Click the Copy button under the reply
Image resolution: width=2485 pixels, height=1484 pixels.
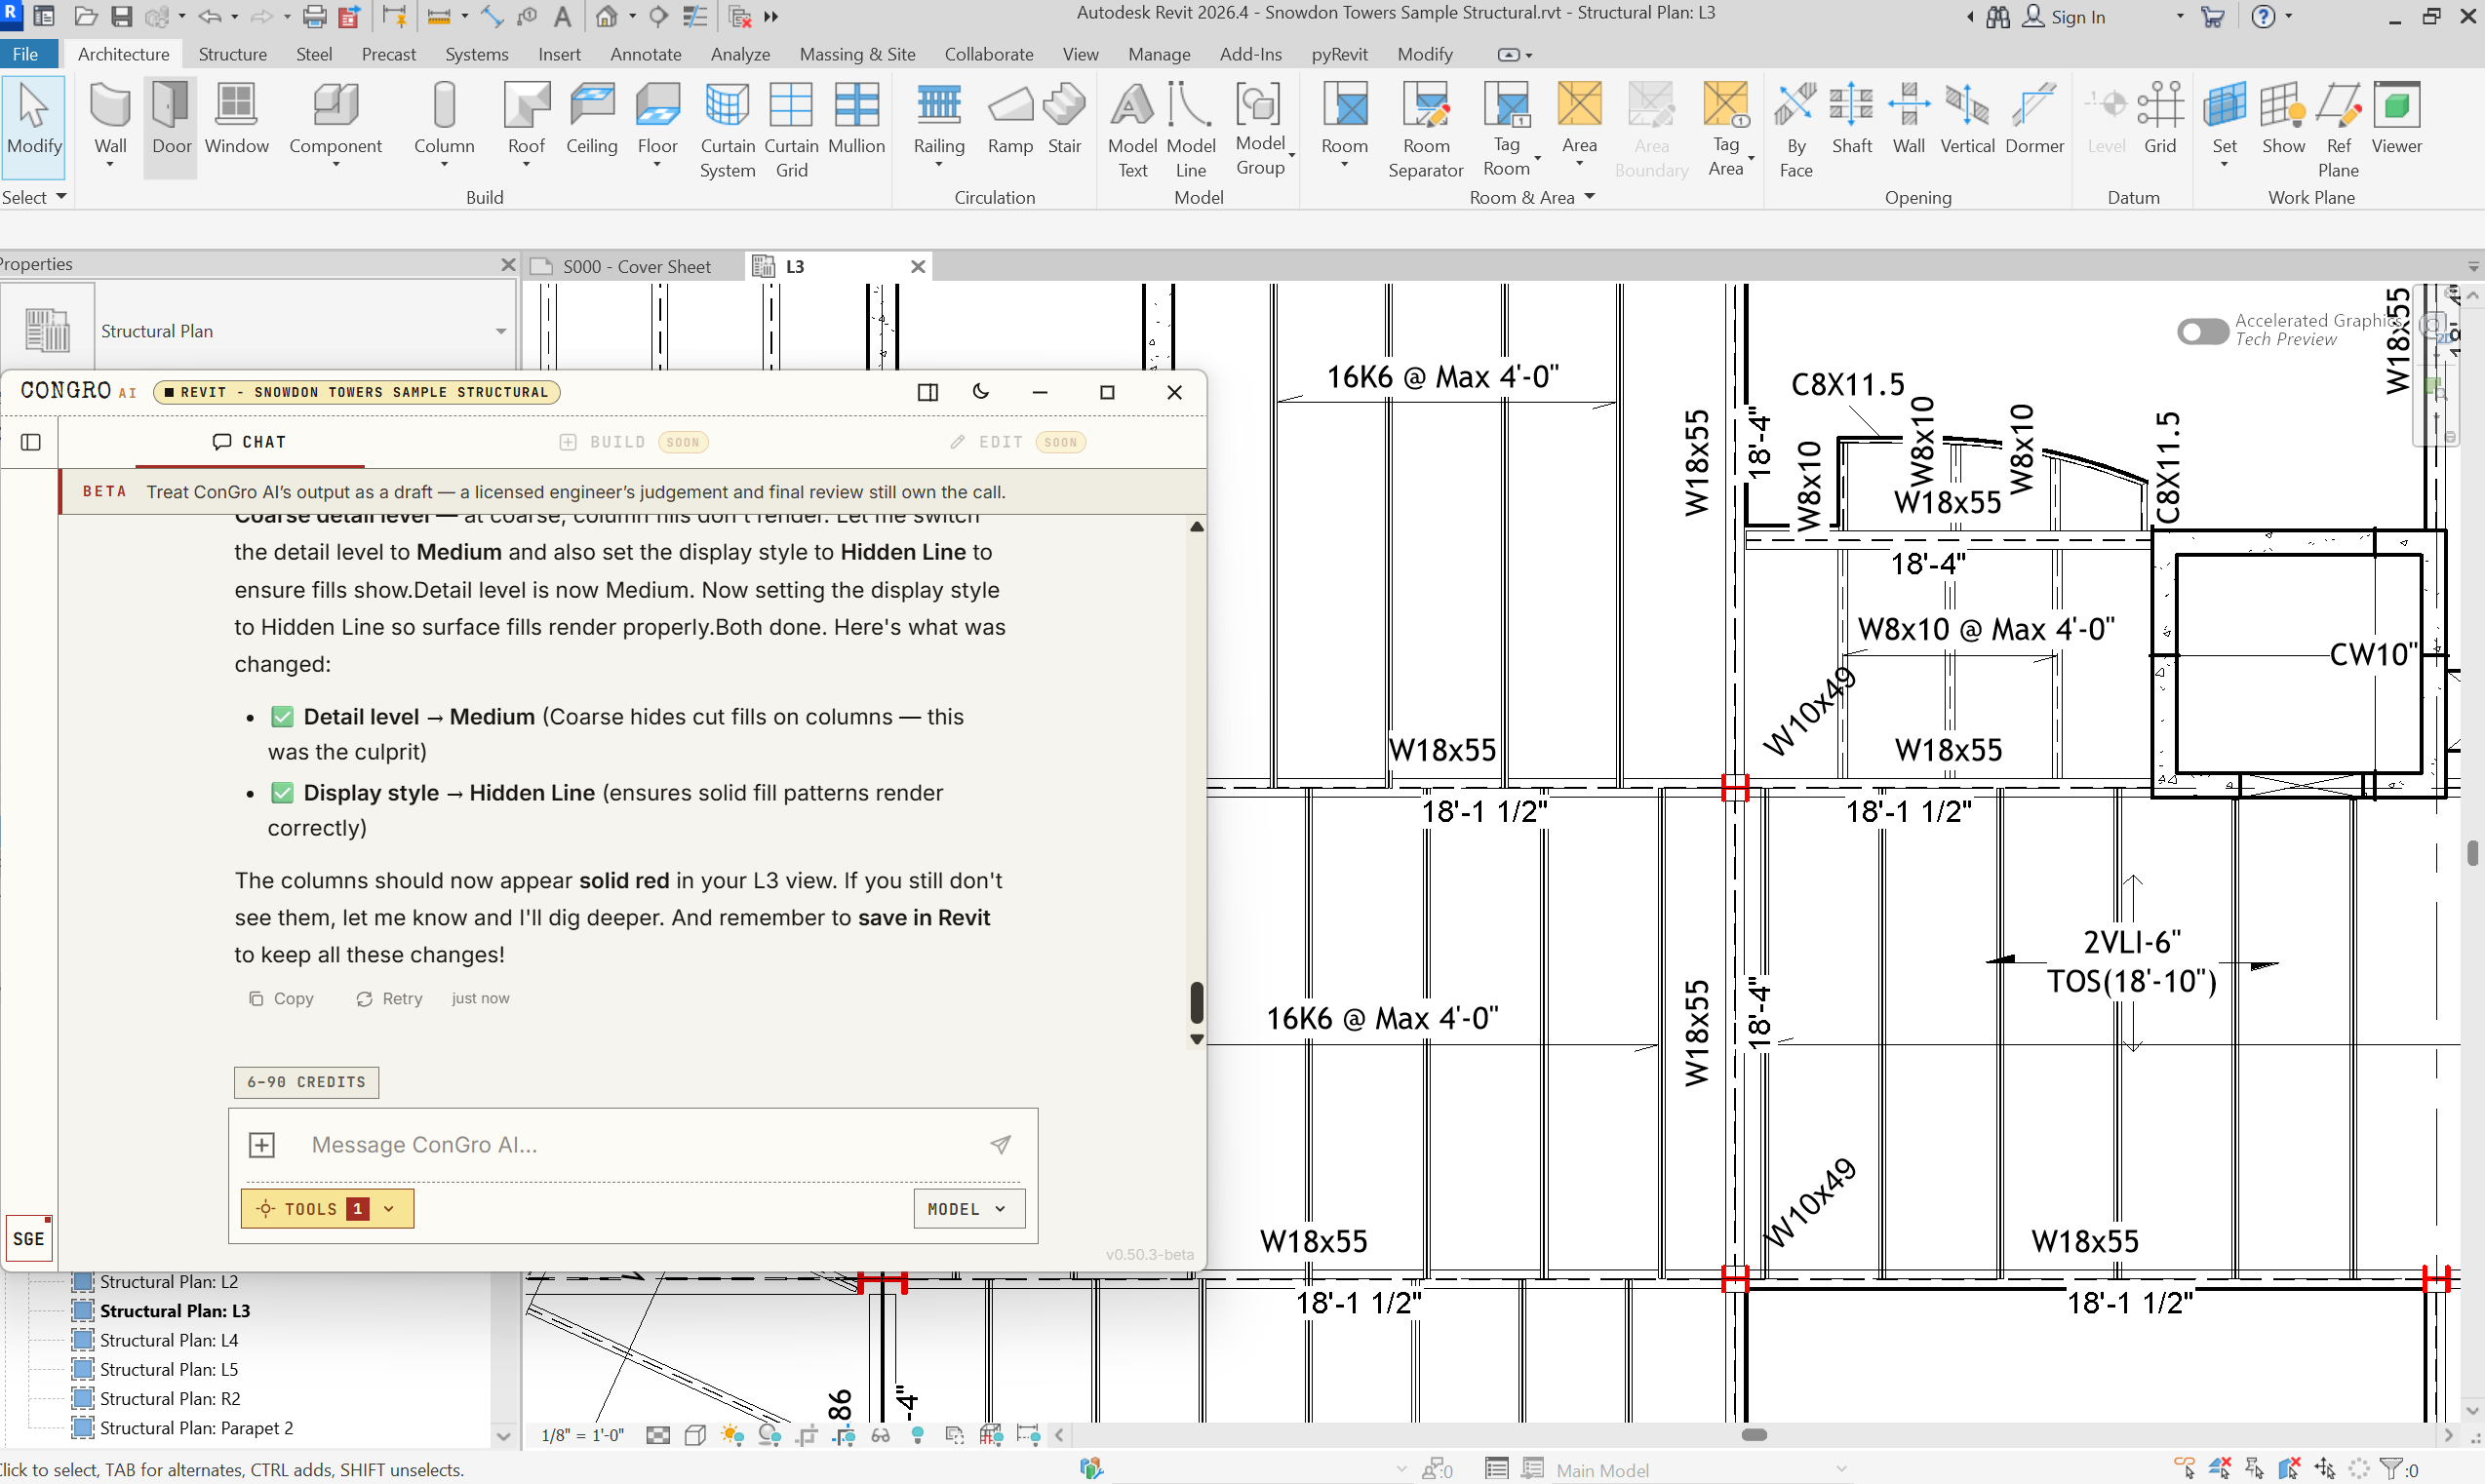coord(281,999)
